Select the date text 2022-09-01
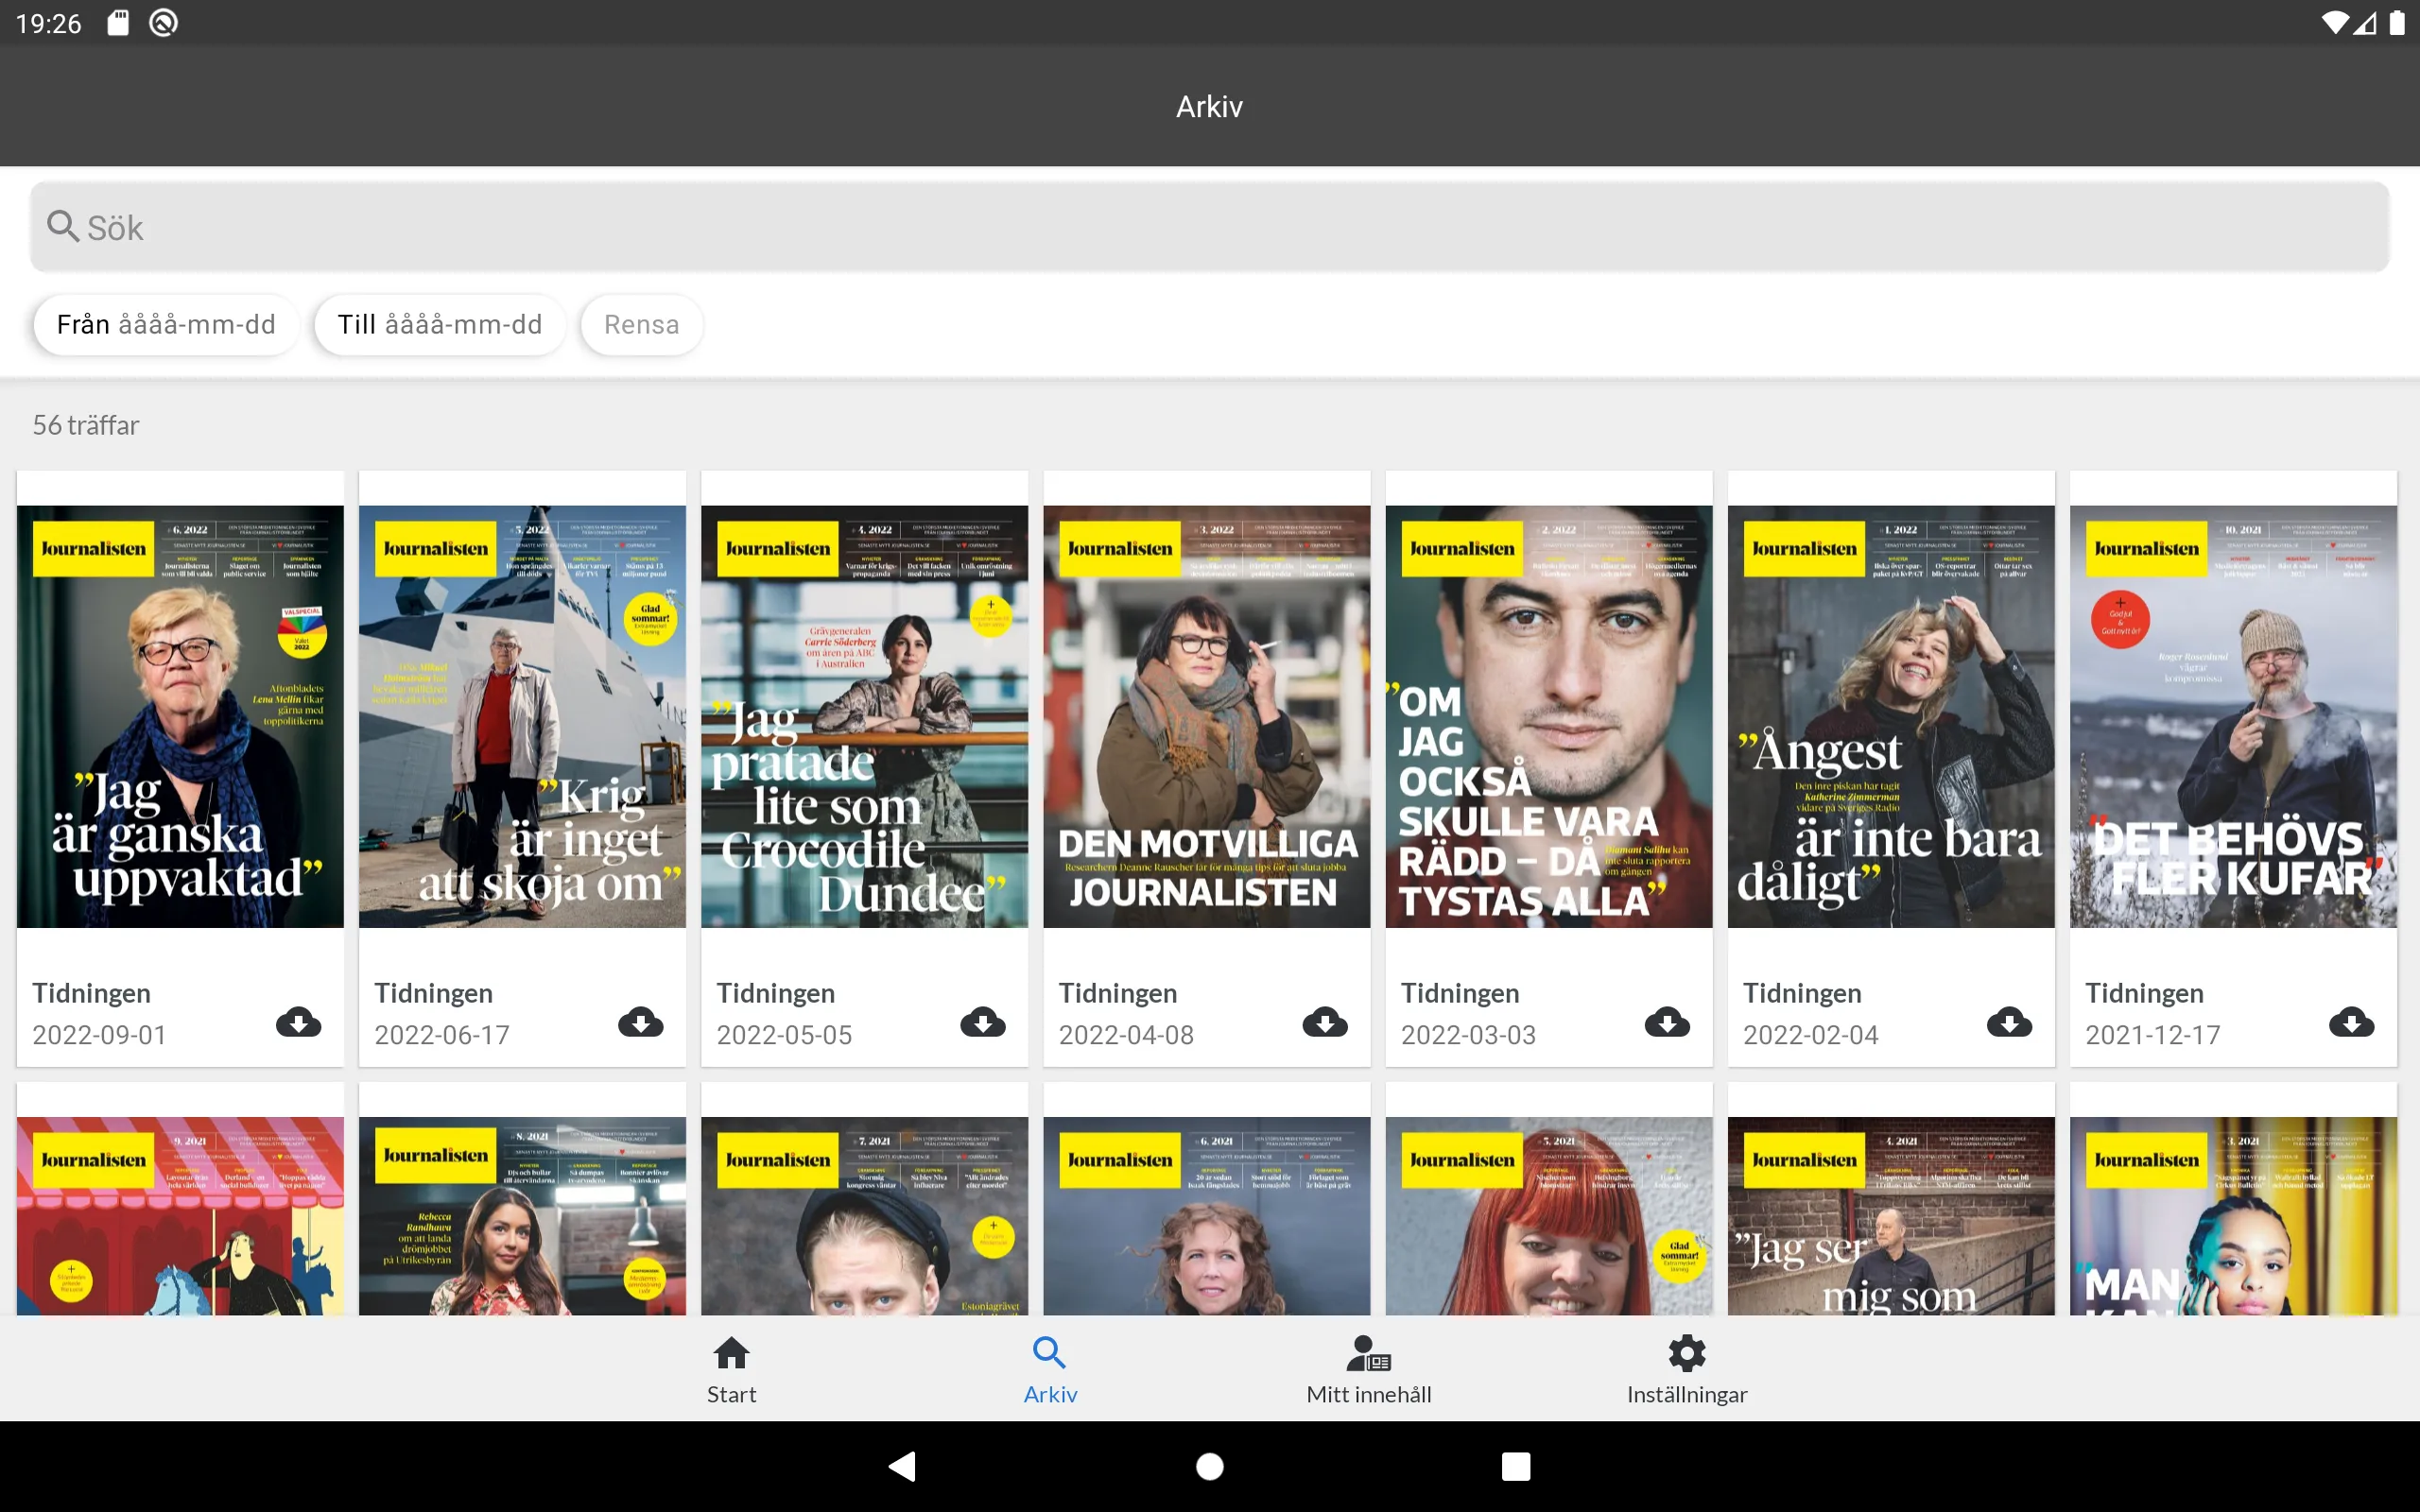Viewport: 2420px width, 1512px height. coord(99,1035)
